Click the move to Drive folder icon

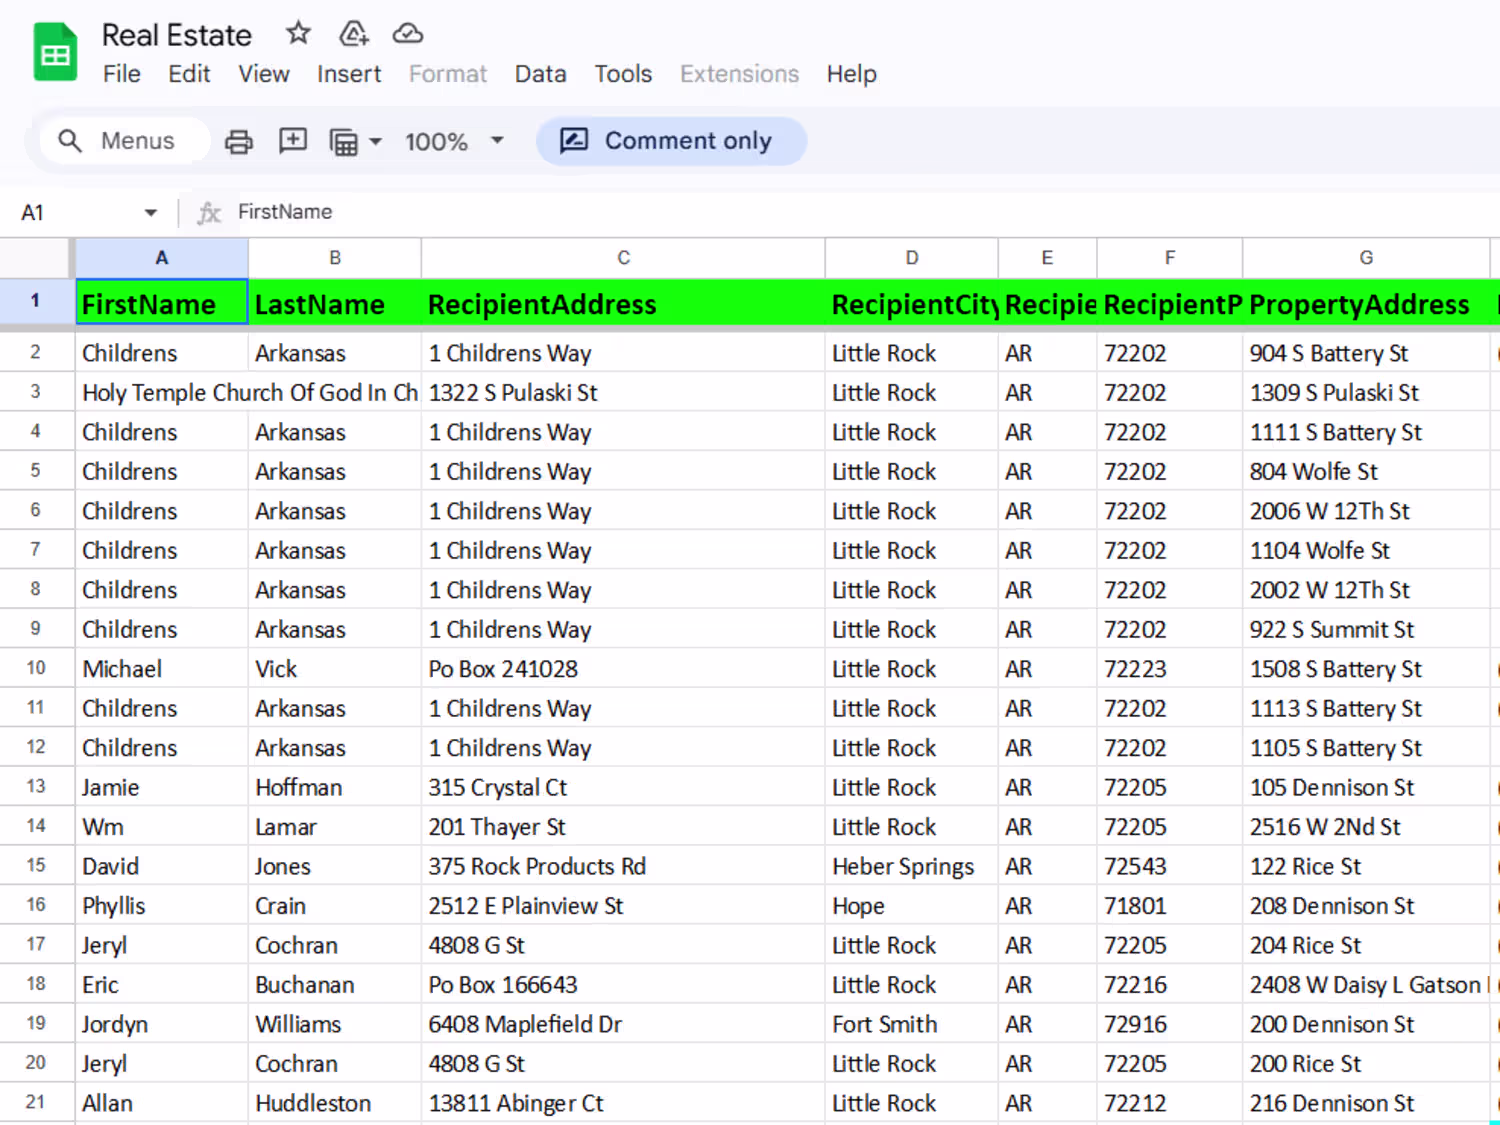[x=353, y=34]
